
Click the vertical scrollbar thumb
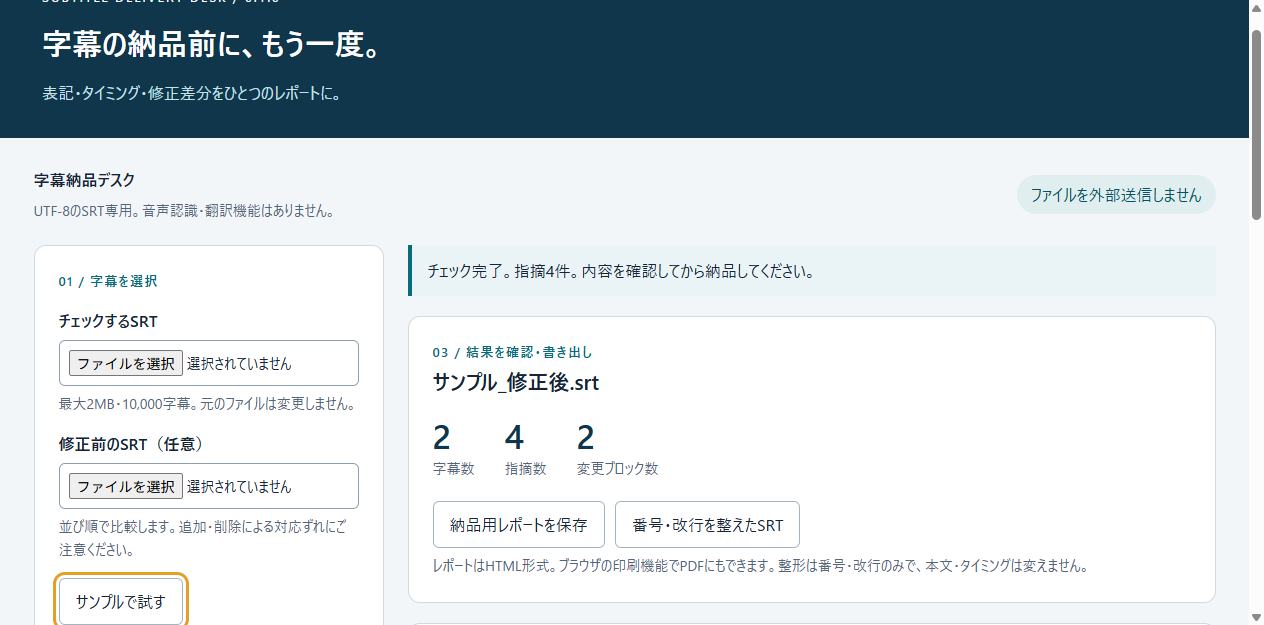[1256, 124]
